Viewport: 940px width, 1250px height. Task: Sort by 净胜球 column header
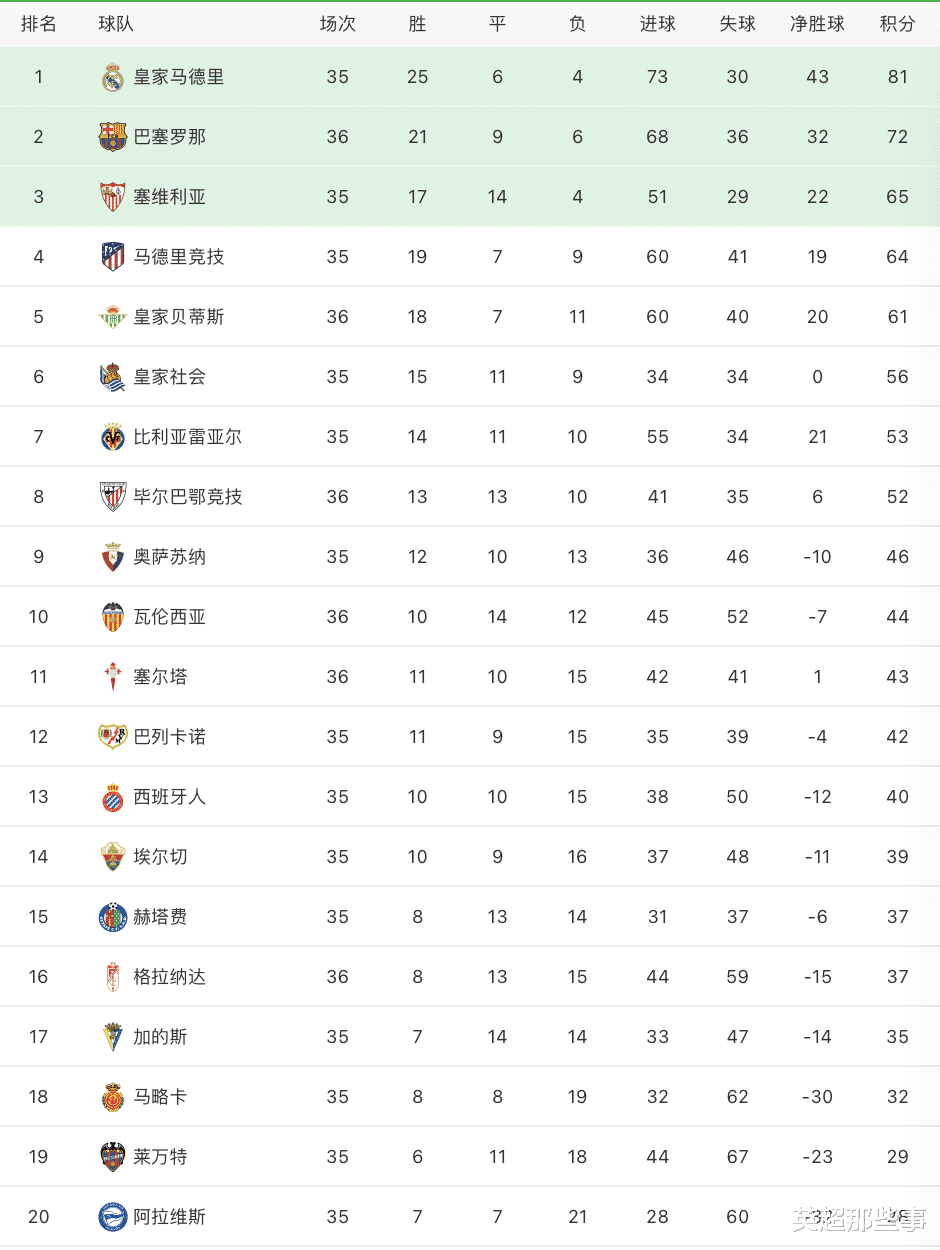(x=817, y=24)
